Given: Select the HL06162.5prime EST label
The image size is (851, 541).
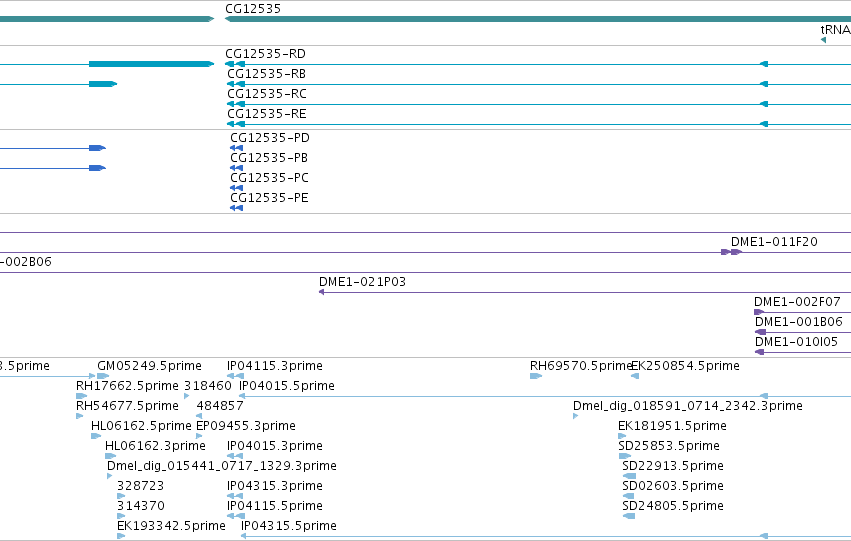Looking at the screenshot, I should [141, 427].
